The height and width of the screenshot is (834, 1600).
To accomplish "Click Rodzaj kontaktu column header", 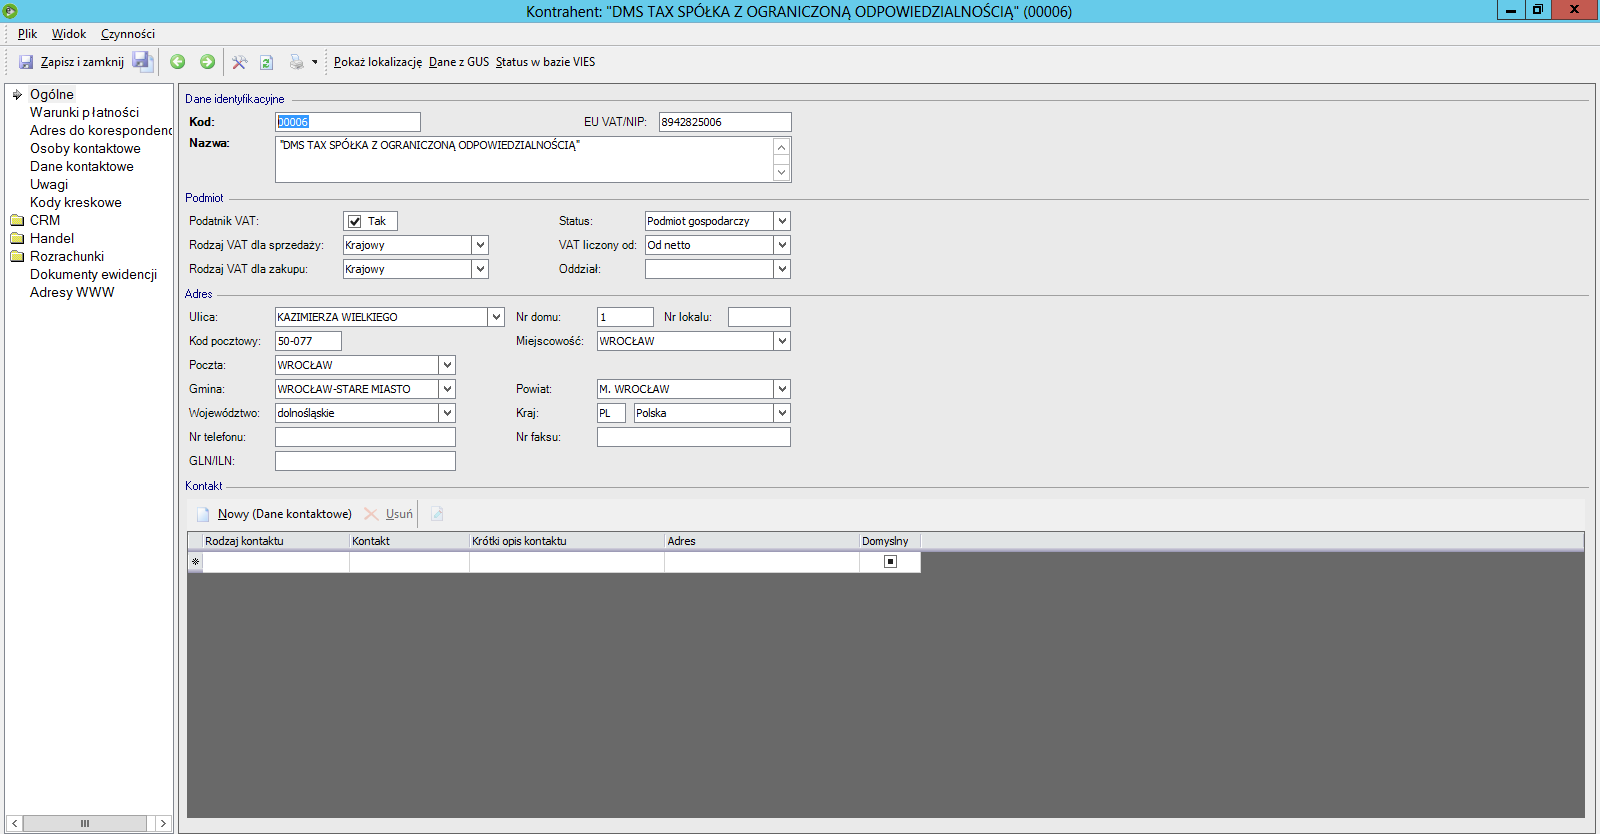I will click(275, 541).
